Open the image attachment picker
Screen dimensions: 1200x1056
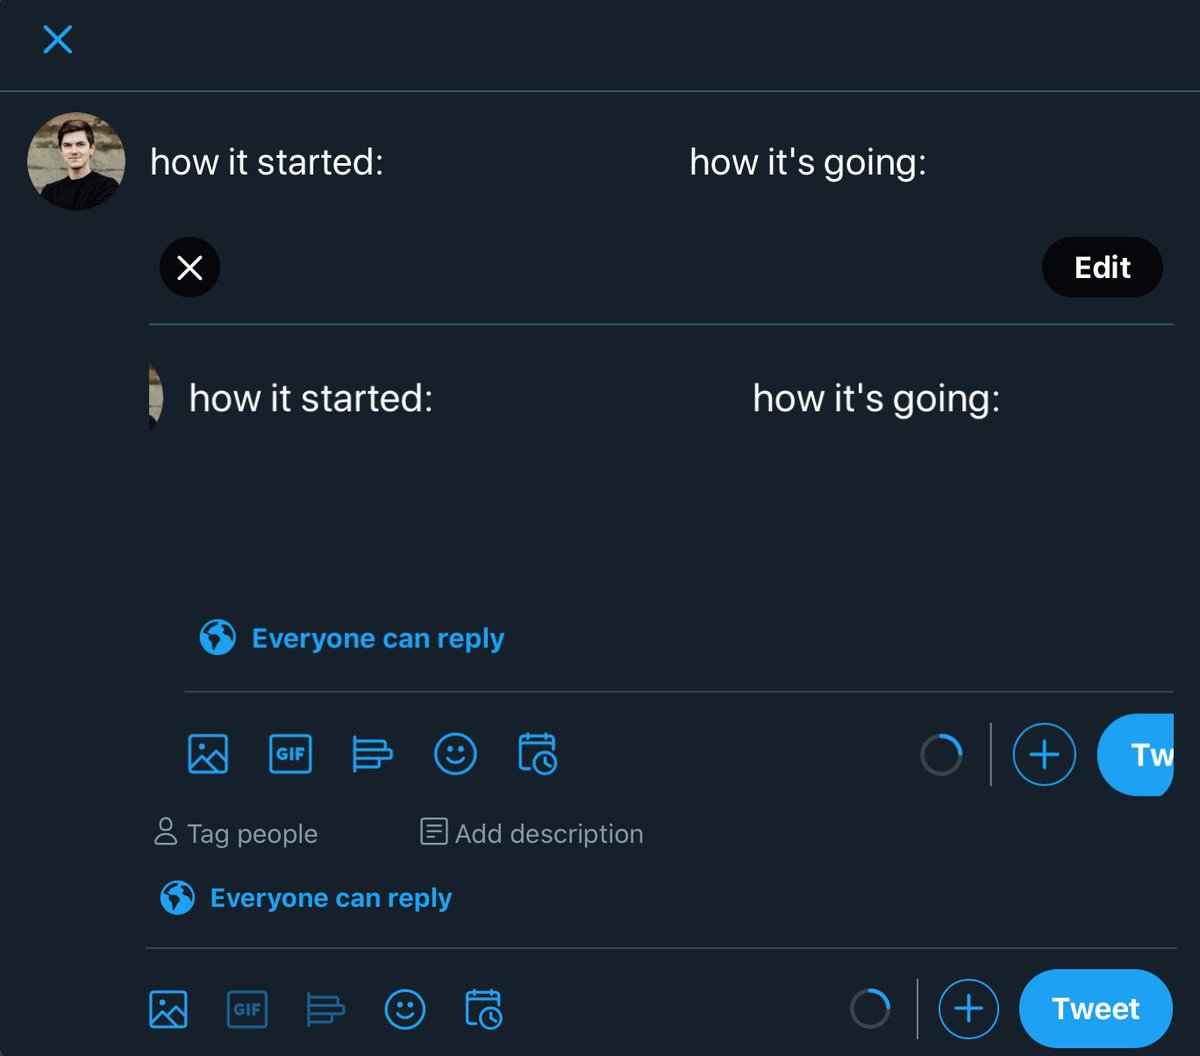point(206,755)
